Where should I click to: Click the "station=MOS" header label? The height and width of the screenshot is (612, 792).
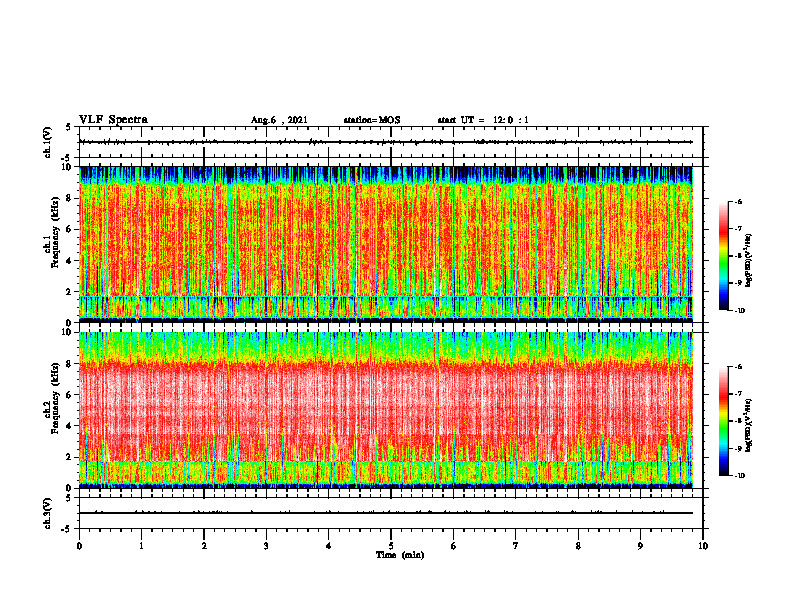coord(372,120)
